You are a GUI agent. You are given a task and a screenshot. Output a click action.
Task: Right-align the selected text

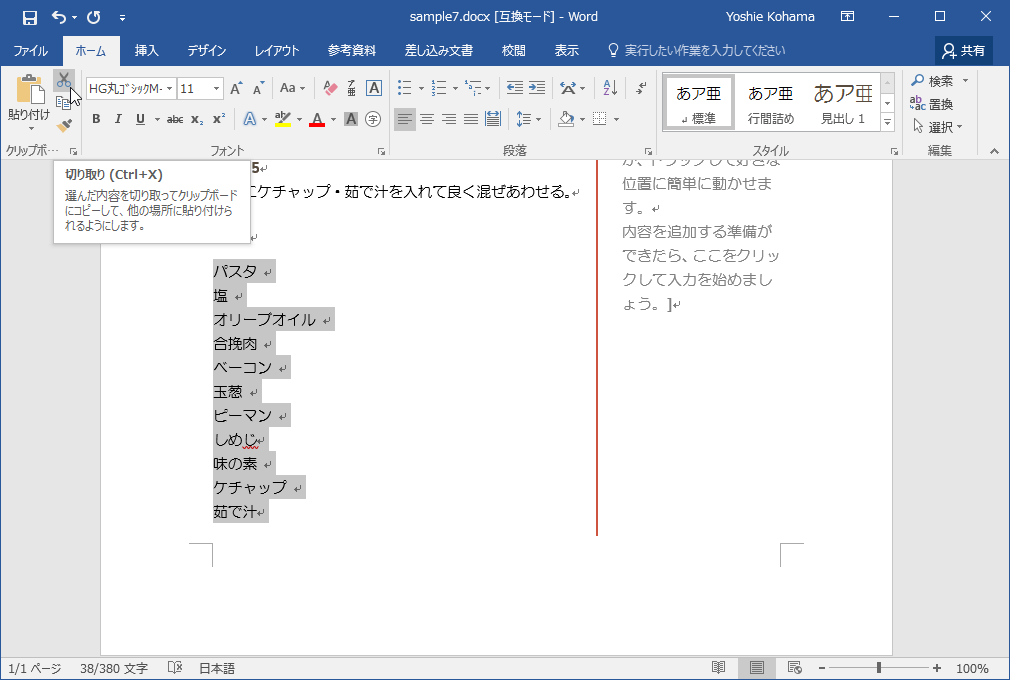[449, 119]
